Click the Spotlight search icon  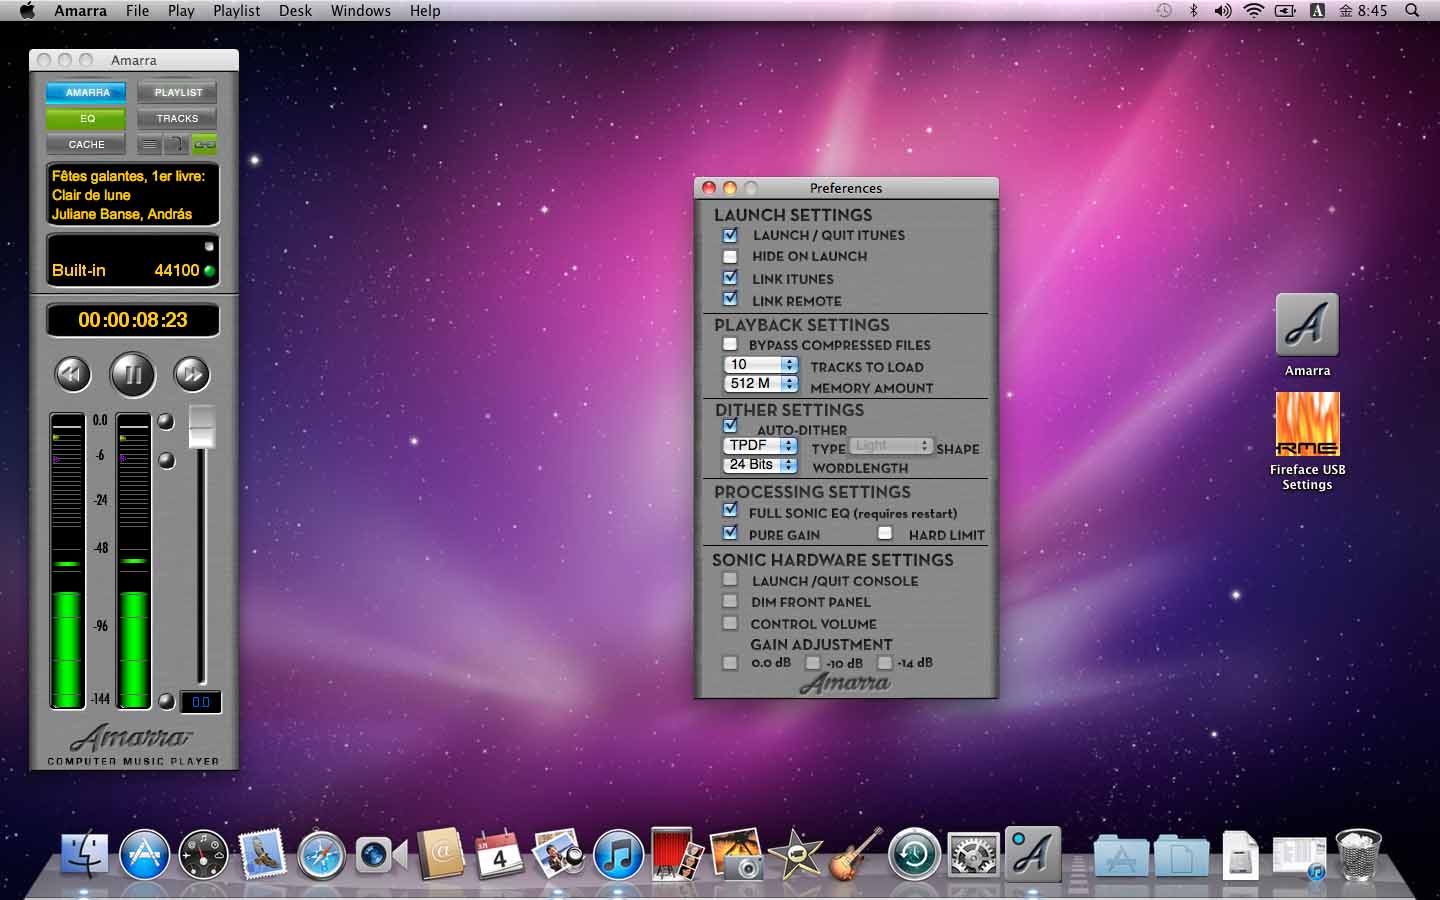tap(1412, 10)
